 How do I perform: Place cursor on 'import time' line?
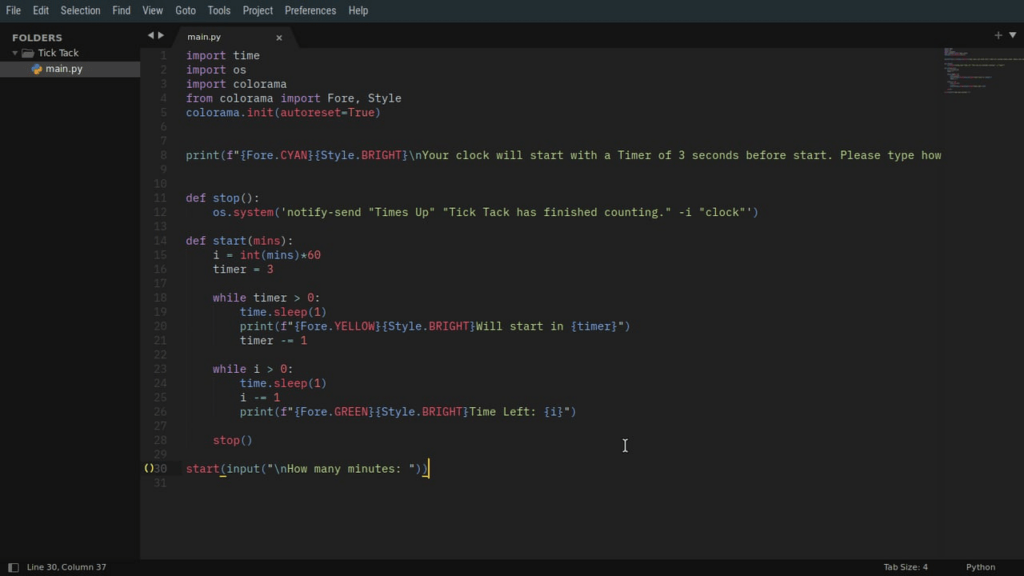click(x=223, y=56)
